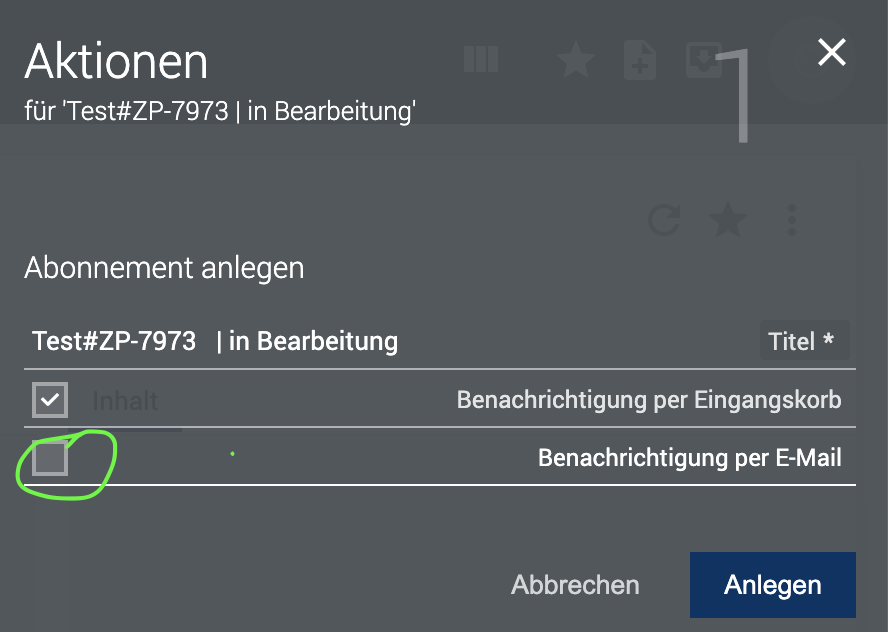The width and height of the screenshot is (888, 632).
Task: Click the Abbrechen button
Action: (x=575, y=585)
